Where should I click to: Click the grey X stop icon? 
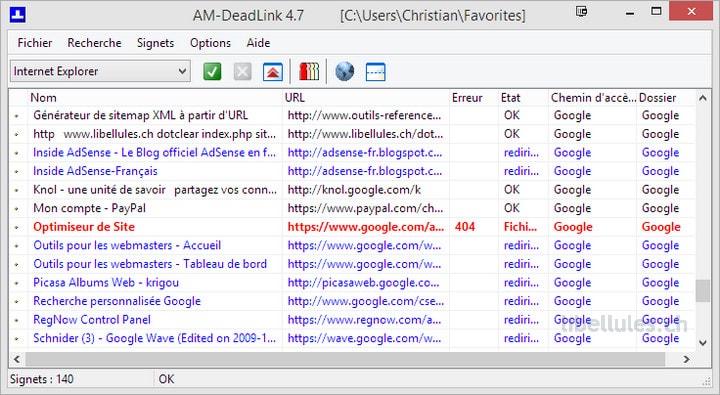point(242,72)
